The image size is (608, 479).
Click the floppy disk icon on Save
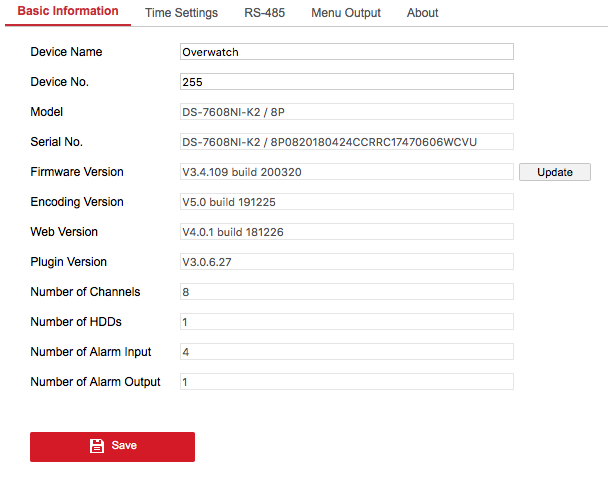[x=97, y=446]
